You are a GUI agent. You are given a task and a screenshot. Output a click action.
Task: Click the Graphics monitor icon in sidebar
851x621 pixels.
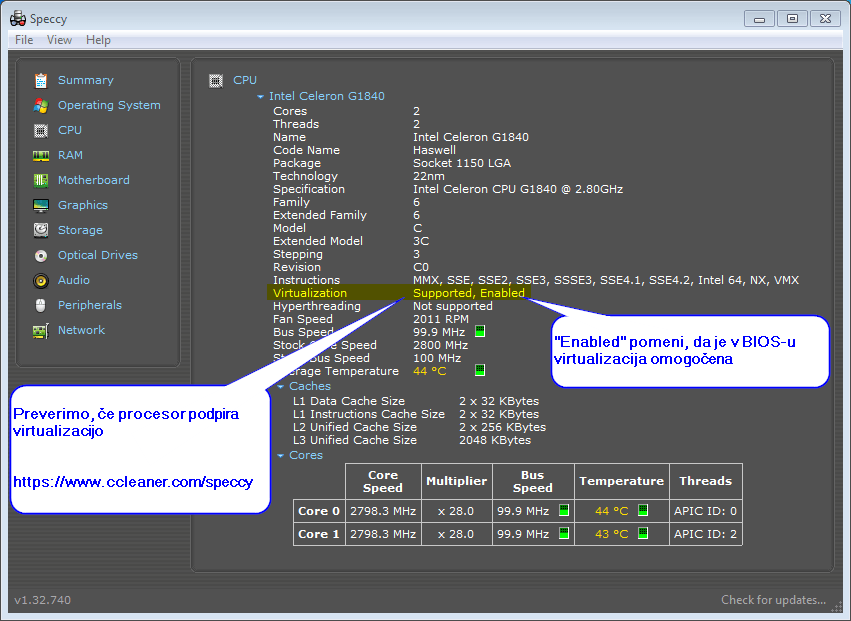pyautogui.click(x=41, y=205)
